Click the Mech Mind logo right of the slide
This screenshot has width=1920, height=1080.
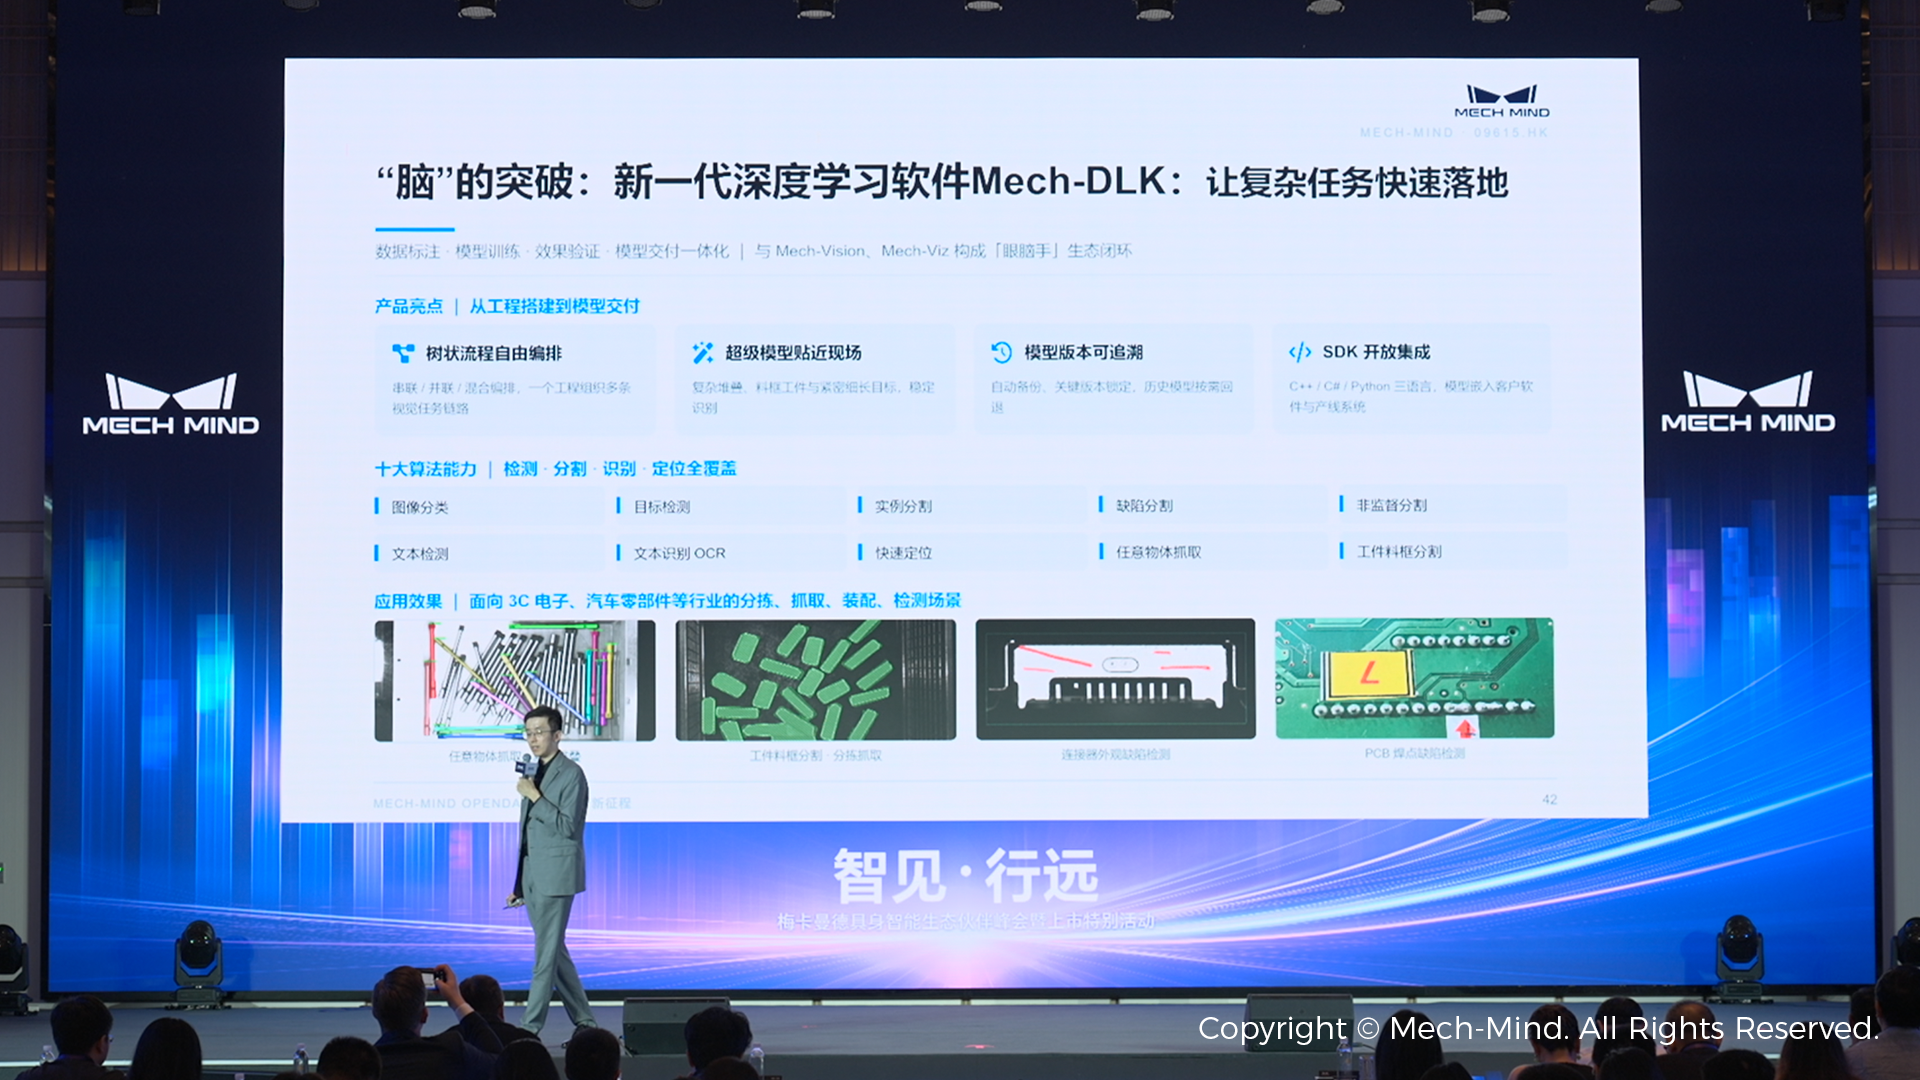coord(1748,402)
